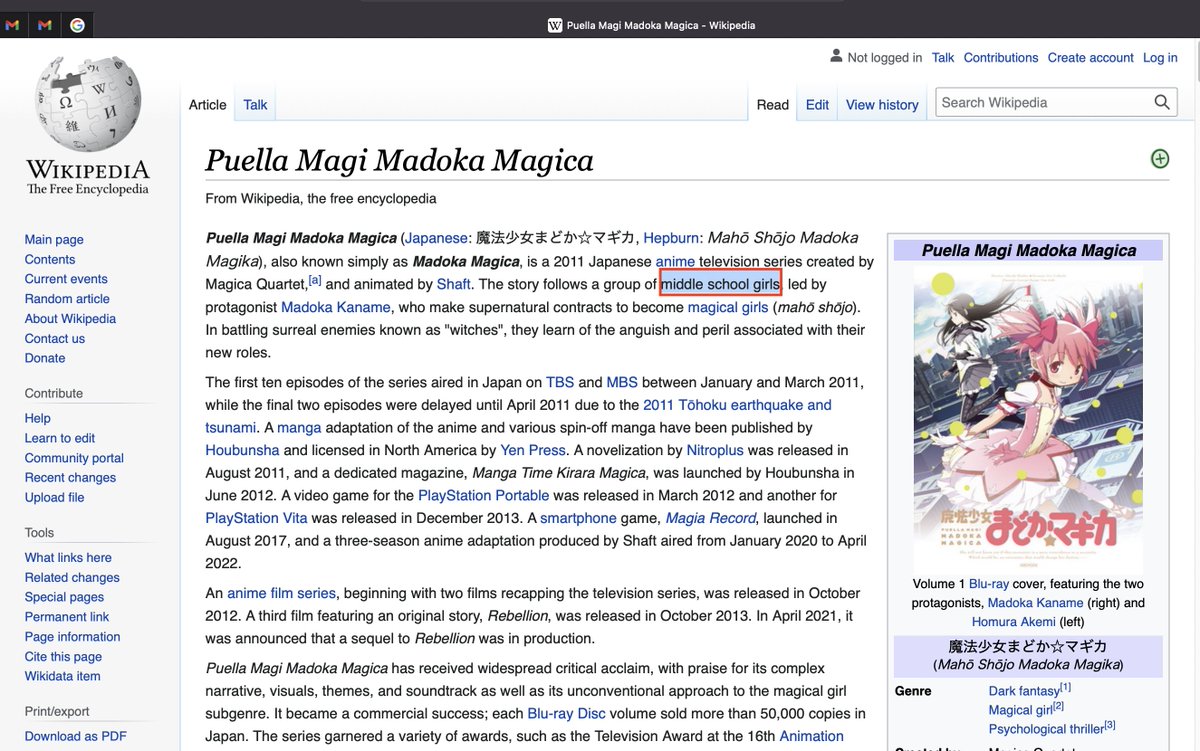This screenshot has width=1200, height=751.
Task: Open Upload file link
Action: (x=54, y=497)
